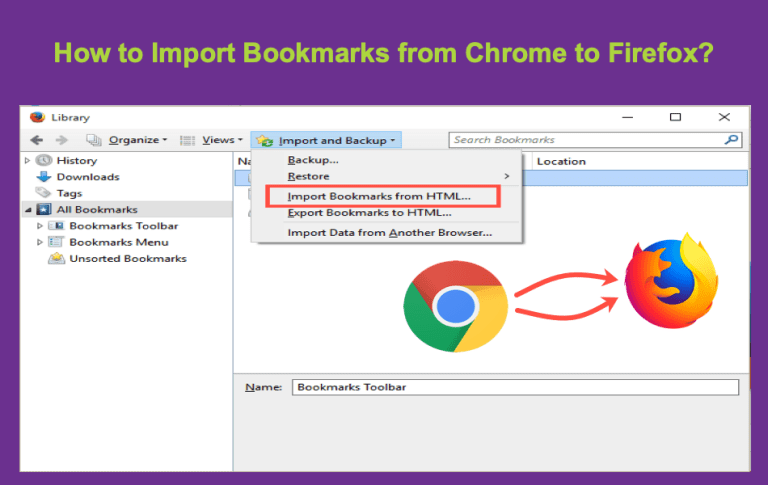Click the Bookmarks Toolbar folder icon
Screen dimensions: 768x485
coord(56,226)
